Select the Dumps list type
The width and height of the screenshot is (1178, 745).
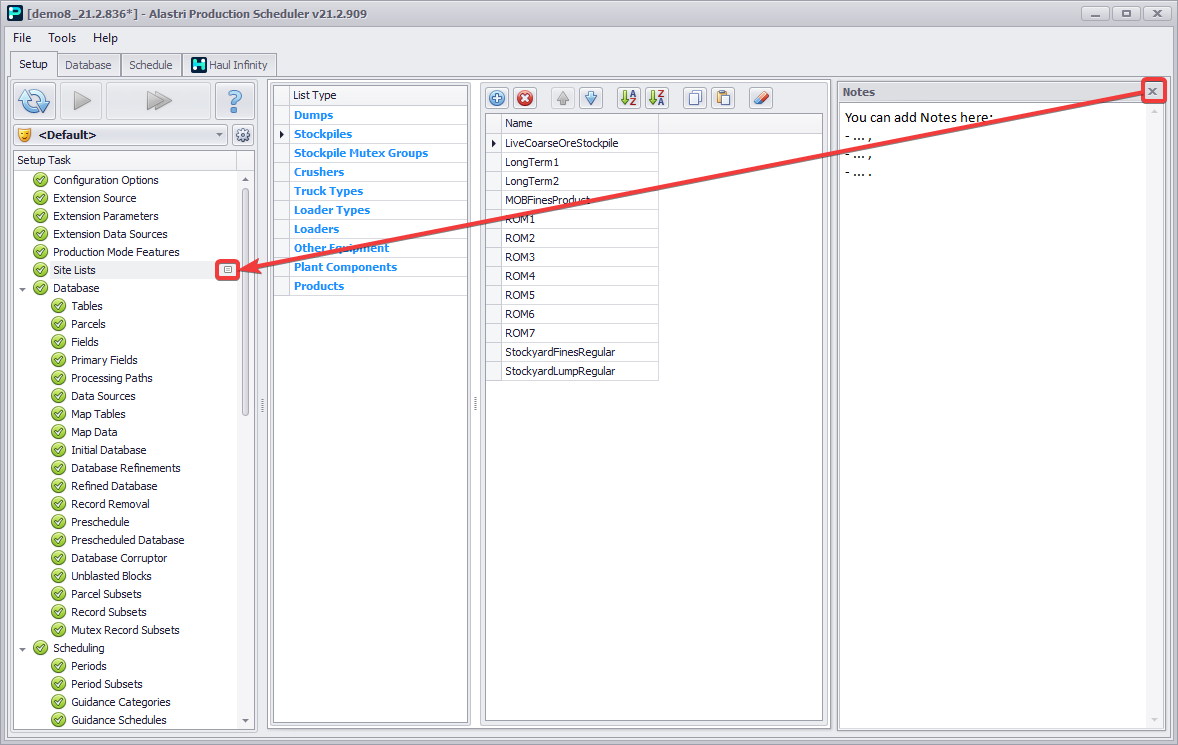313,115
